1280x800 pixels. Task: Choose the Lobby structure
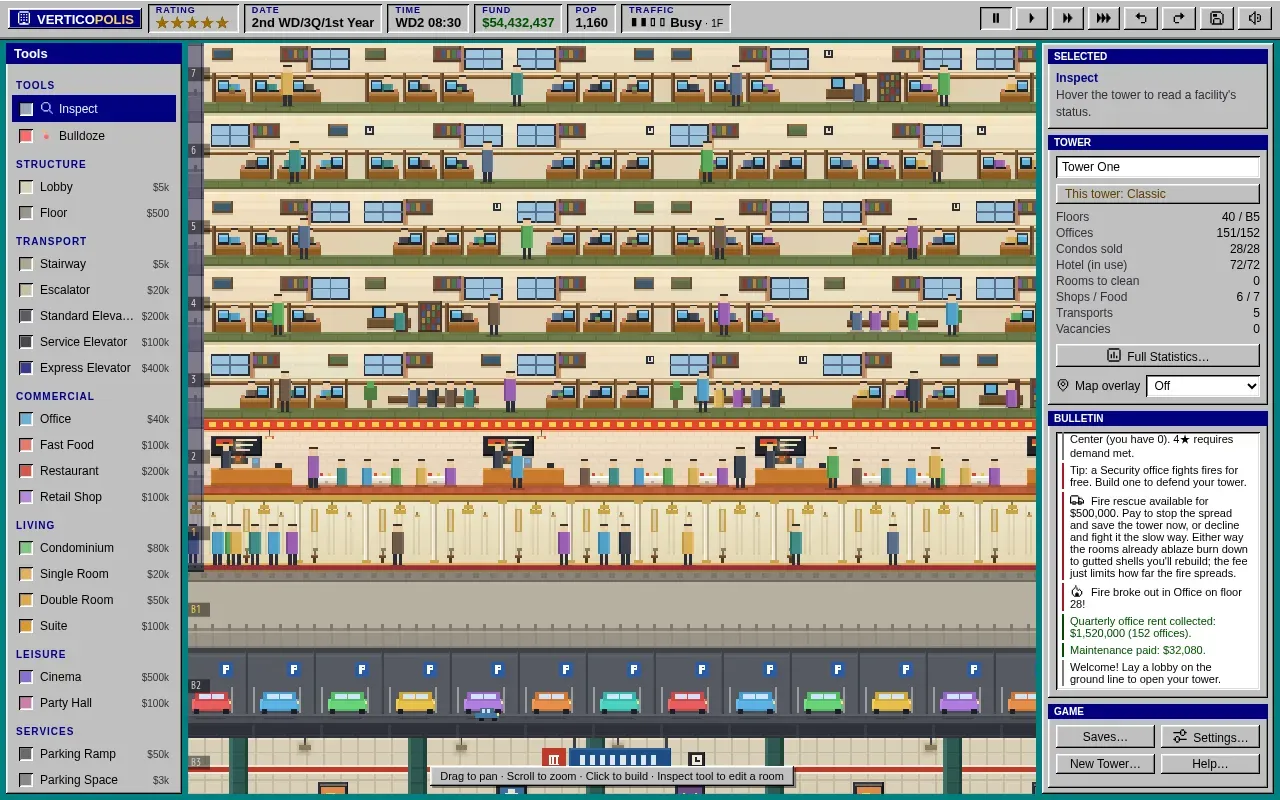(x=94, y=187)
